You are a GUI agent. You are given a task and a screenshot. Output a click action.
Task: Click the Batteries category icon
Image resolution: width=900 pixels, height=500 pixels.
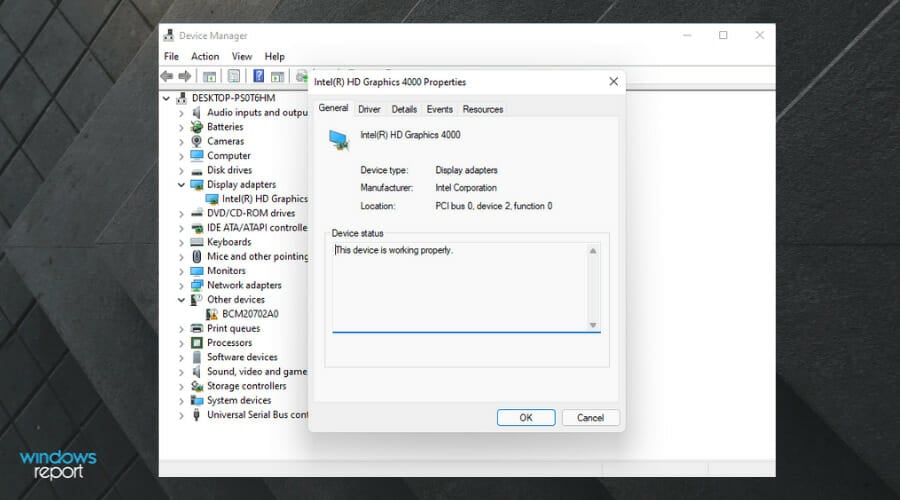197,127
